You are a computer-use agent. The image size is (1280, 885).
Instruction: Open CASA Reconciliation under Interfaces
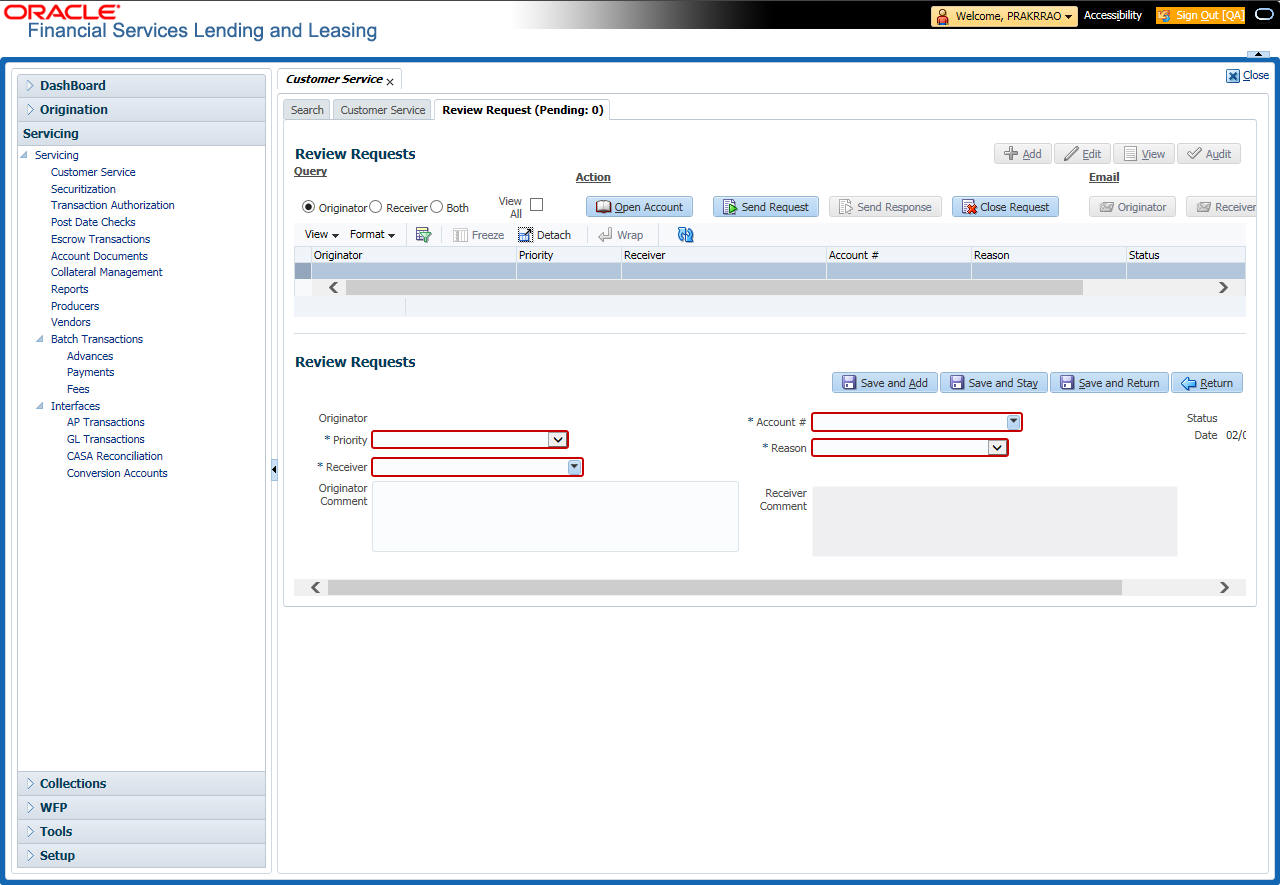[x=115, y=456]
